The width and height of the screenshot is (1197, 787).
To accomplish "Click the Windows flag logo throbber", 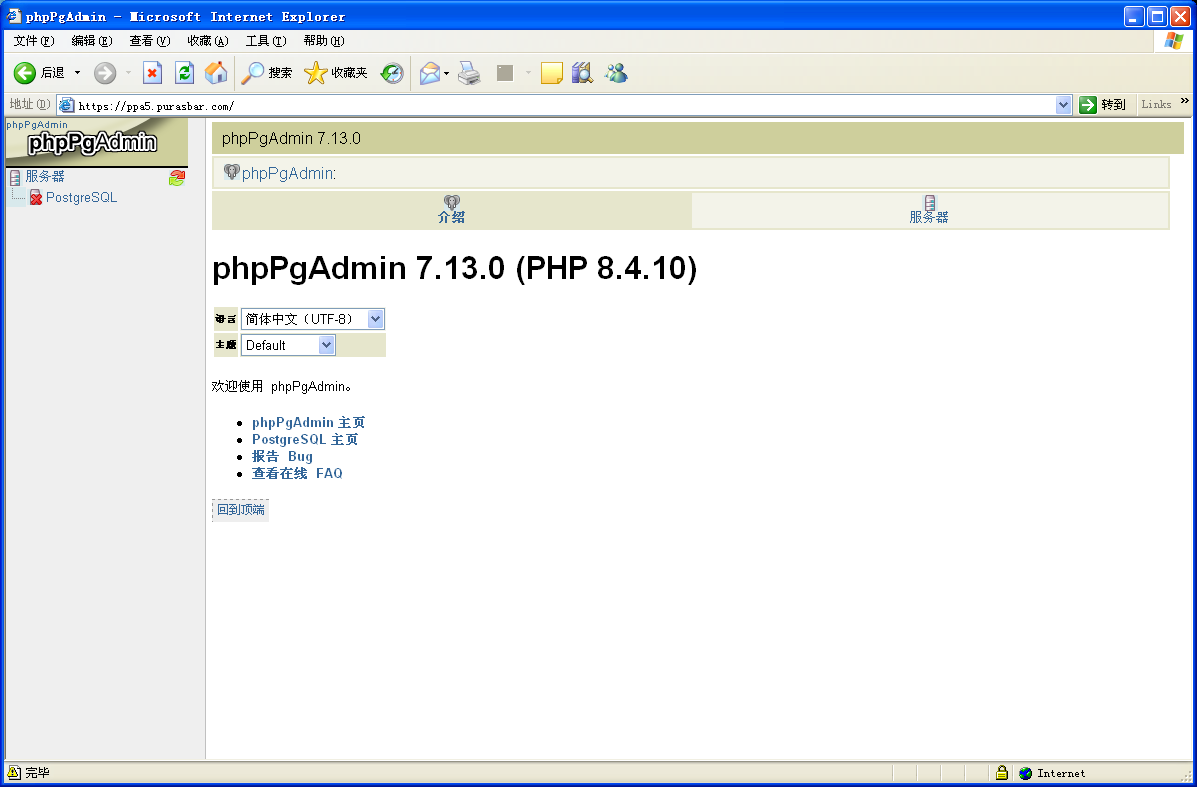I will point(1173,41).
